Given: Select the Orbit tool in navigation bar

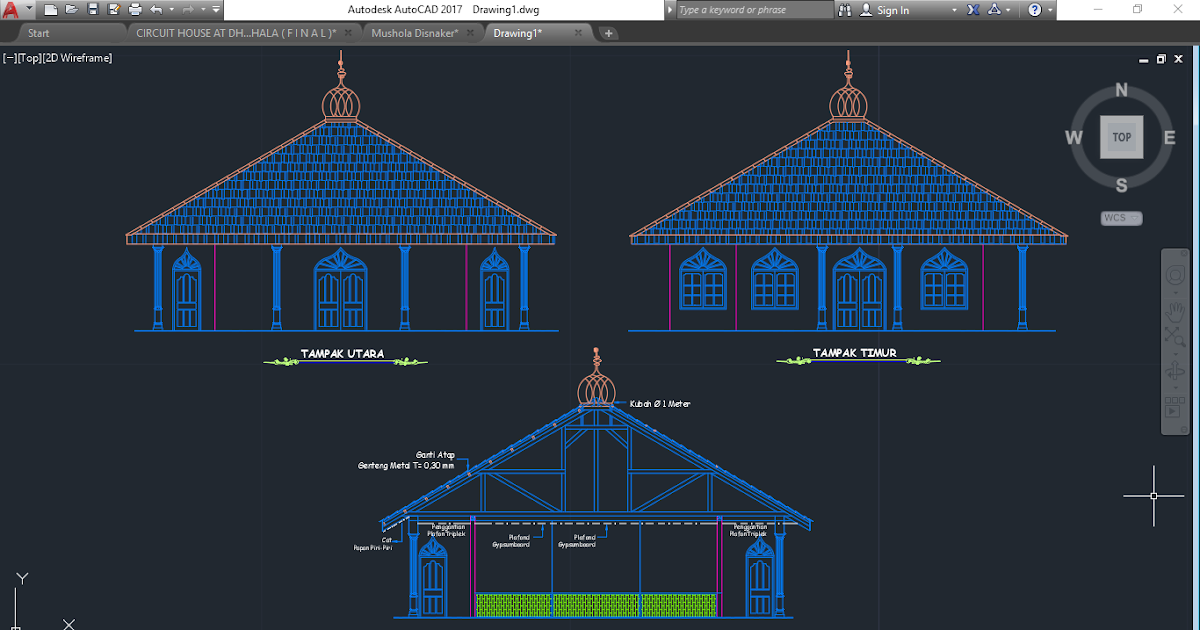Looking at the screenshot, I should point(1175,372).
